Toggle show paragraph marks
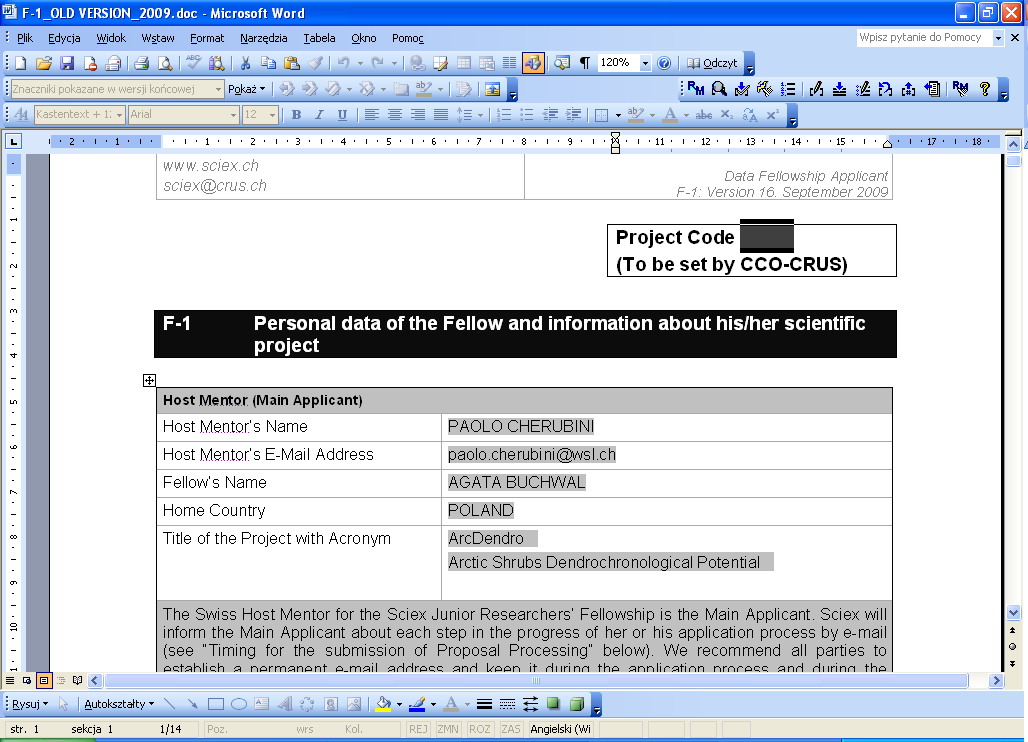The width and height of the screenshot is (1028, 742). (585, 63)
